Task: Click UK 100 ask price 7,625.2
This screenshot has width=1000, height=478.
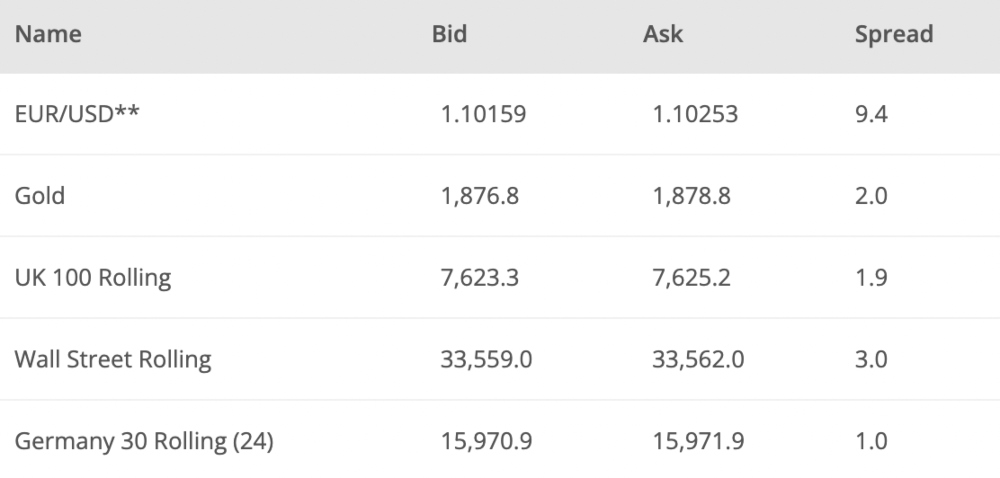Action: pyautogui.click(x=691, y=278)
